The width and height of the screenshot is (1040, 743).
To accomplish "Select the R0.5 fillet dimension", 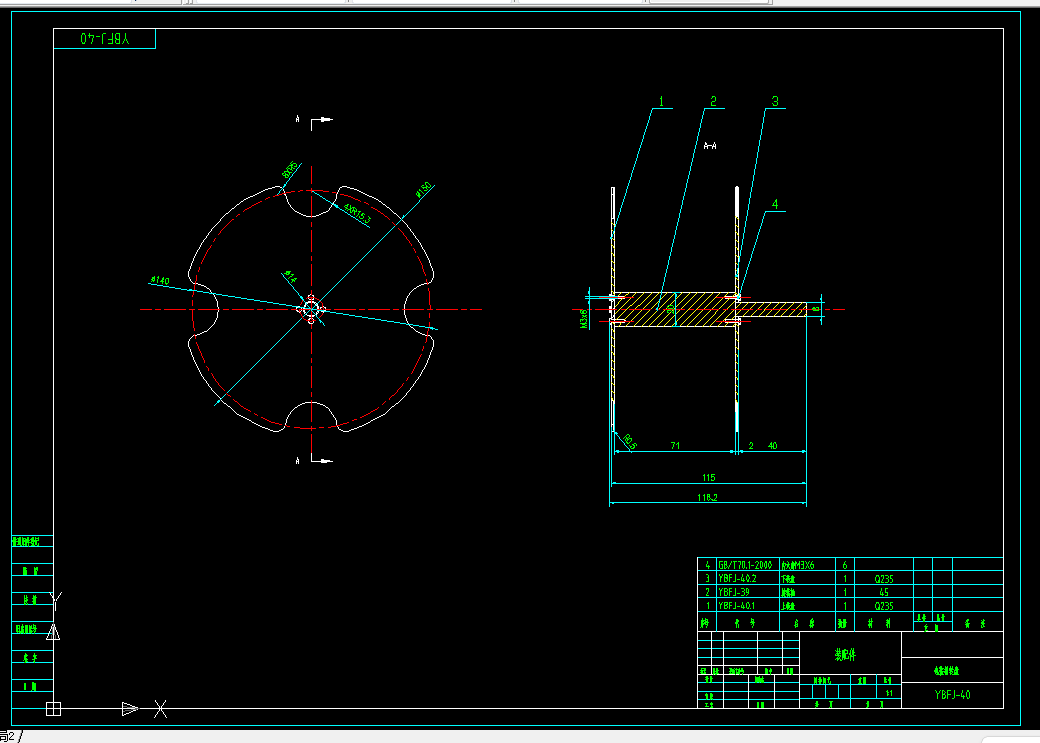I will [x=630, y=442].
